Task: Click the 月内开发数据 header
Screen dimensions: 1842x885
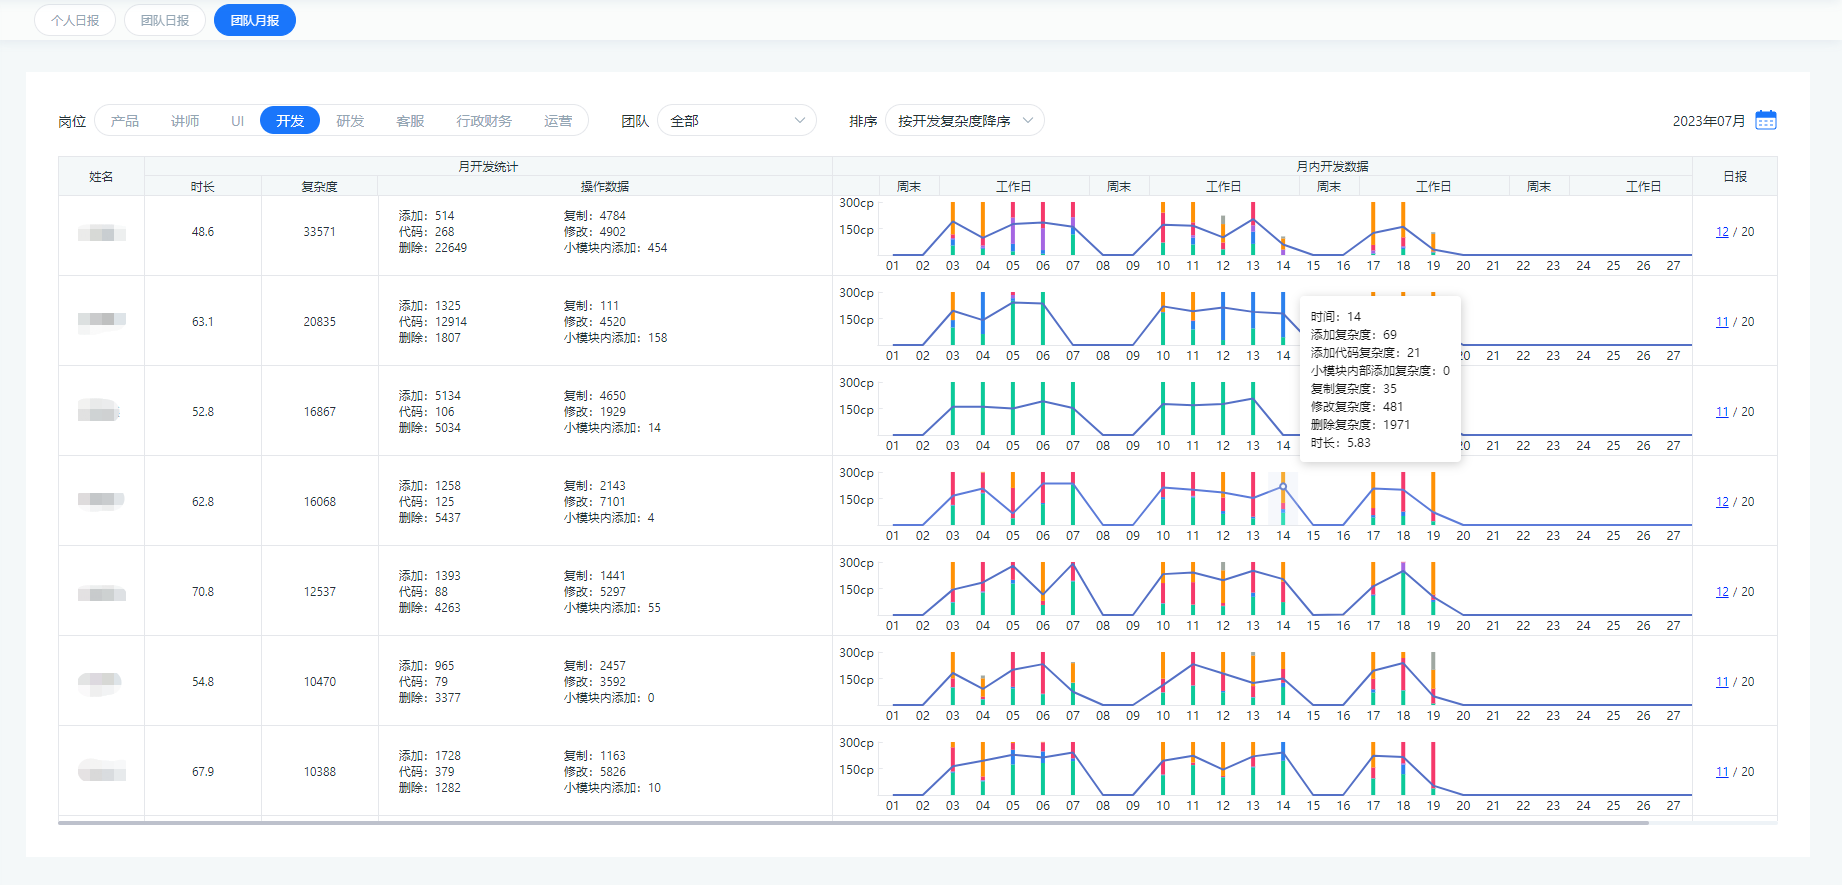Action: [1333, 166]
